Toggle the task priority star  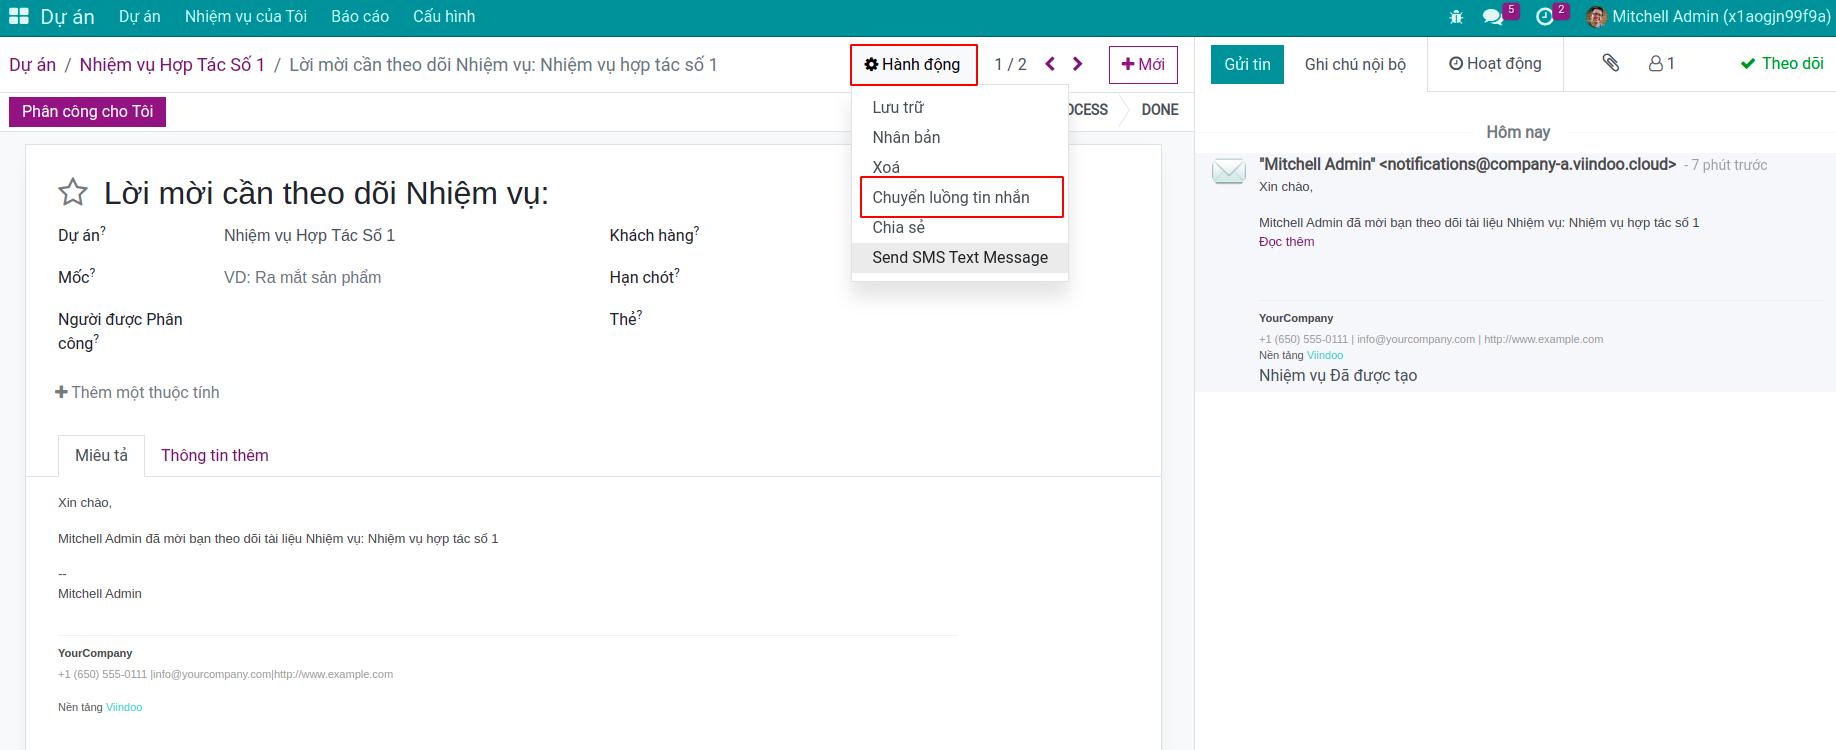point(73,192)
